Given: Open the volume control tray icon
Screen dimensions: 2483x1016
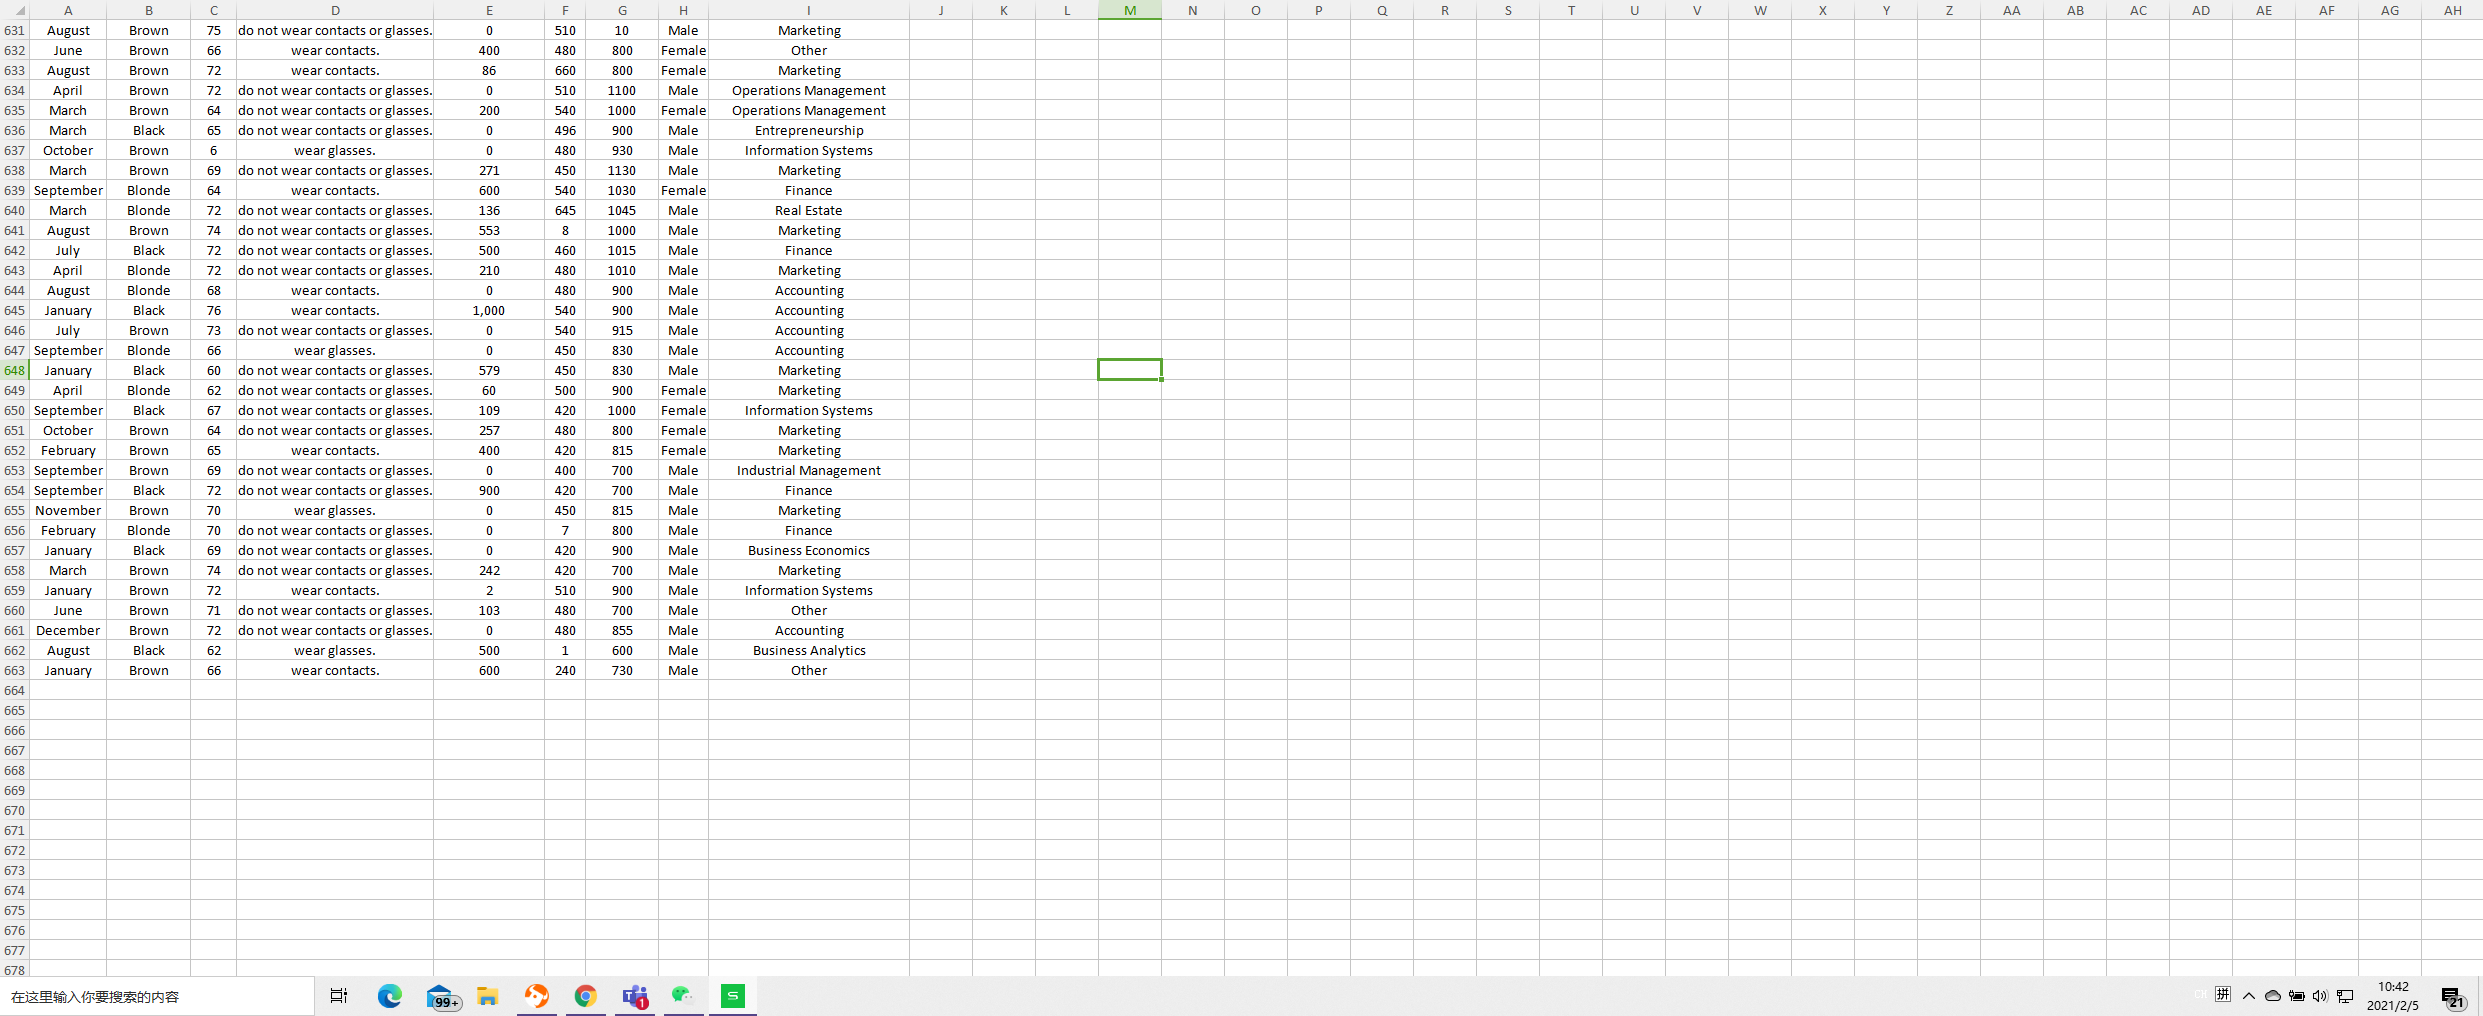Looking at the screenshot, I should tap(2320, 996).
